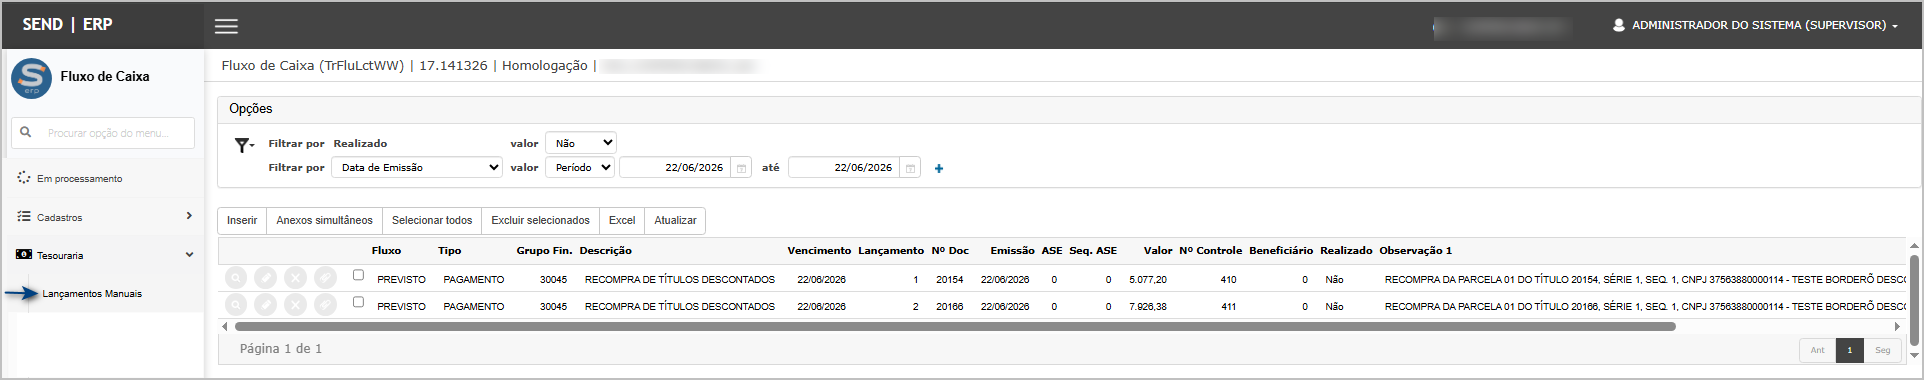Sort by the Valor column header

click(1158, 250)
